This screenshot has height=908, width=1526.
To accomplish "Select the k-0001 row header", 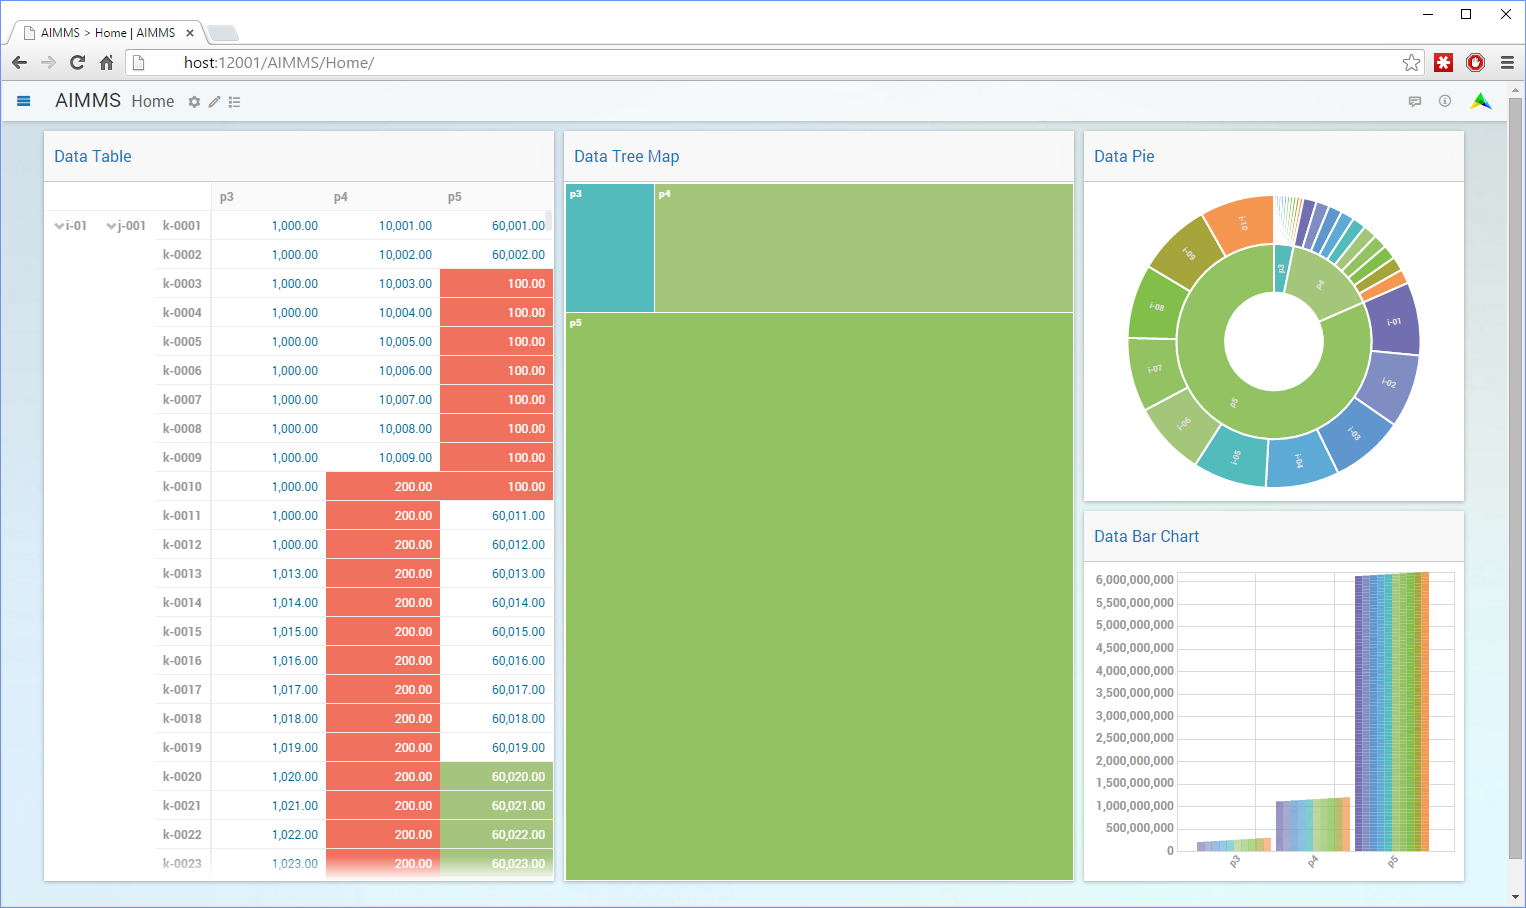I will click(x=182, y=226).
